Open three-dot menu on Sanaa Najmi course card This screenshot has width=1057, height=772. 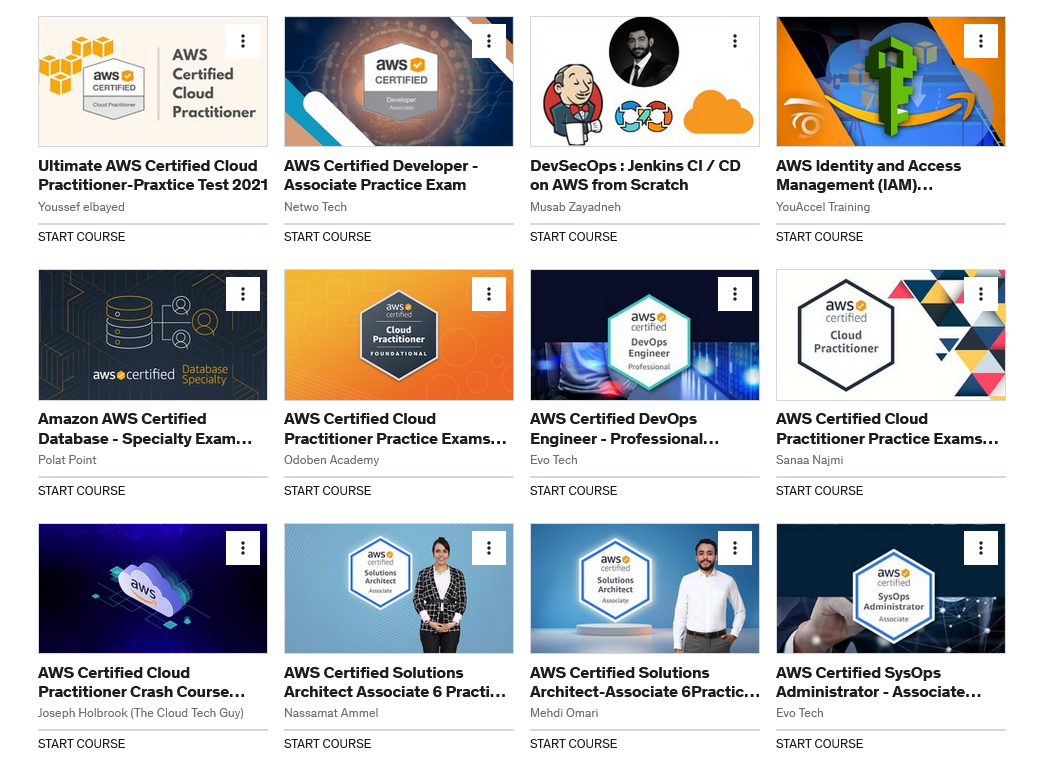pyautogui.click(x=981, y=294)
